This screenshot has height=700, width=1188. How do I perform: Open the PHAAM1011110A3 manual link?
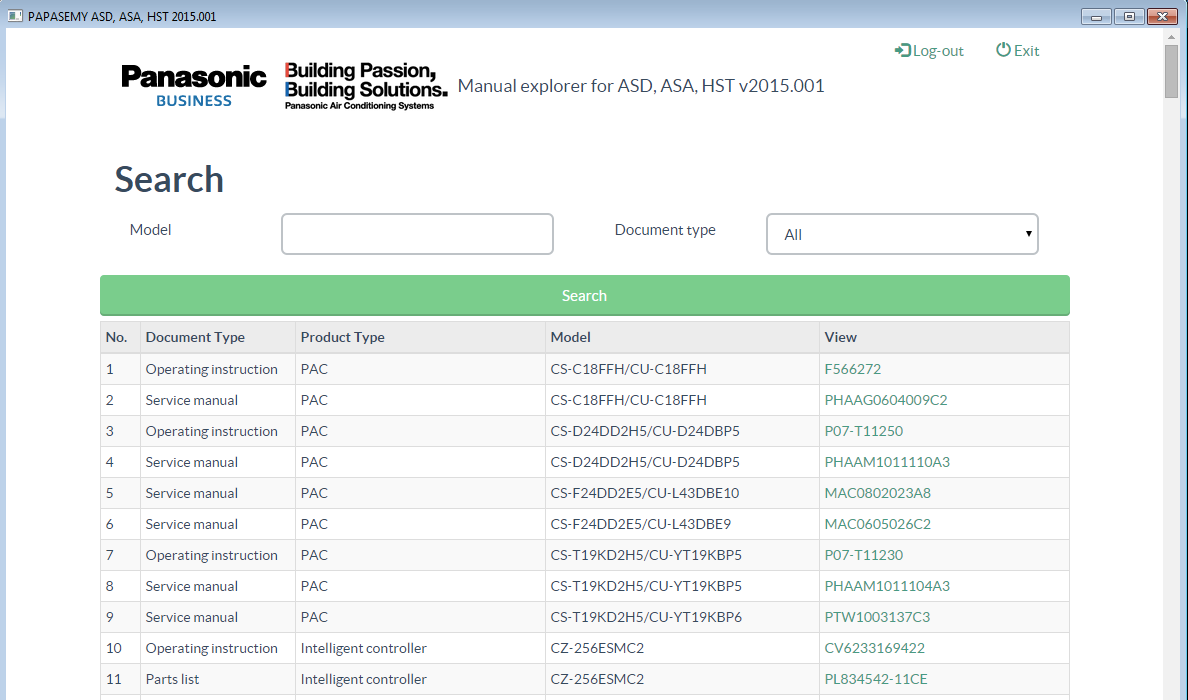pos(886,462)
